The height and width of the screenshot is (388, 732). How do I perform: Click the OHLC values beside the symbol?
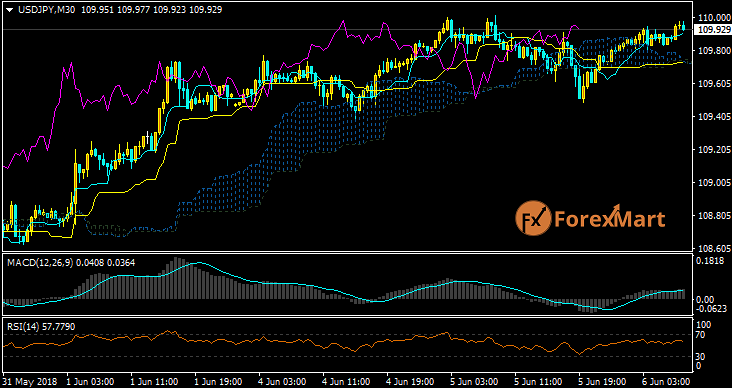click(x=152, y=10)
